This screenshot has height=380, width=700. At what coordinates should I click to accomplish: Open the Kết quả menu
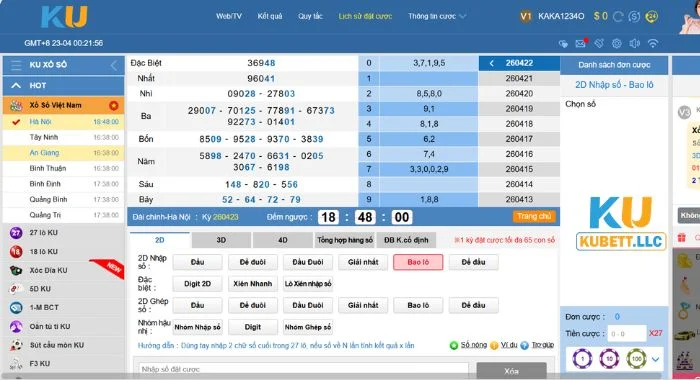[270, 16]
